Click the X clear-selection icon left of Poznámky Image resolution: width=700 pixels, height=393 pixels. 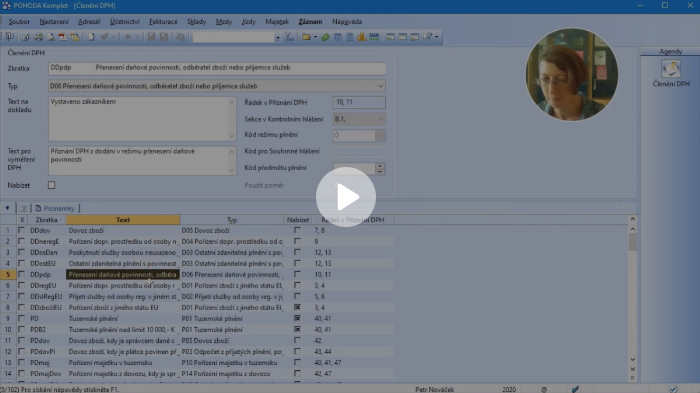[24, 209]
